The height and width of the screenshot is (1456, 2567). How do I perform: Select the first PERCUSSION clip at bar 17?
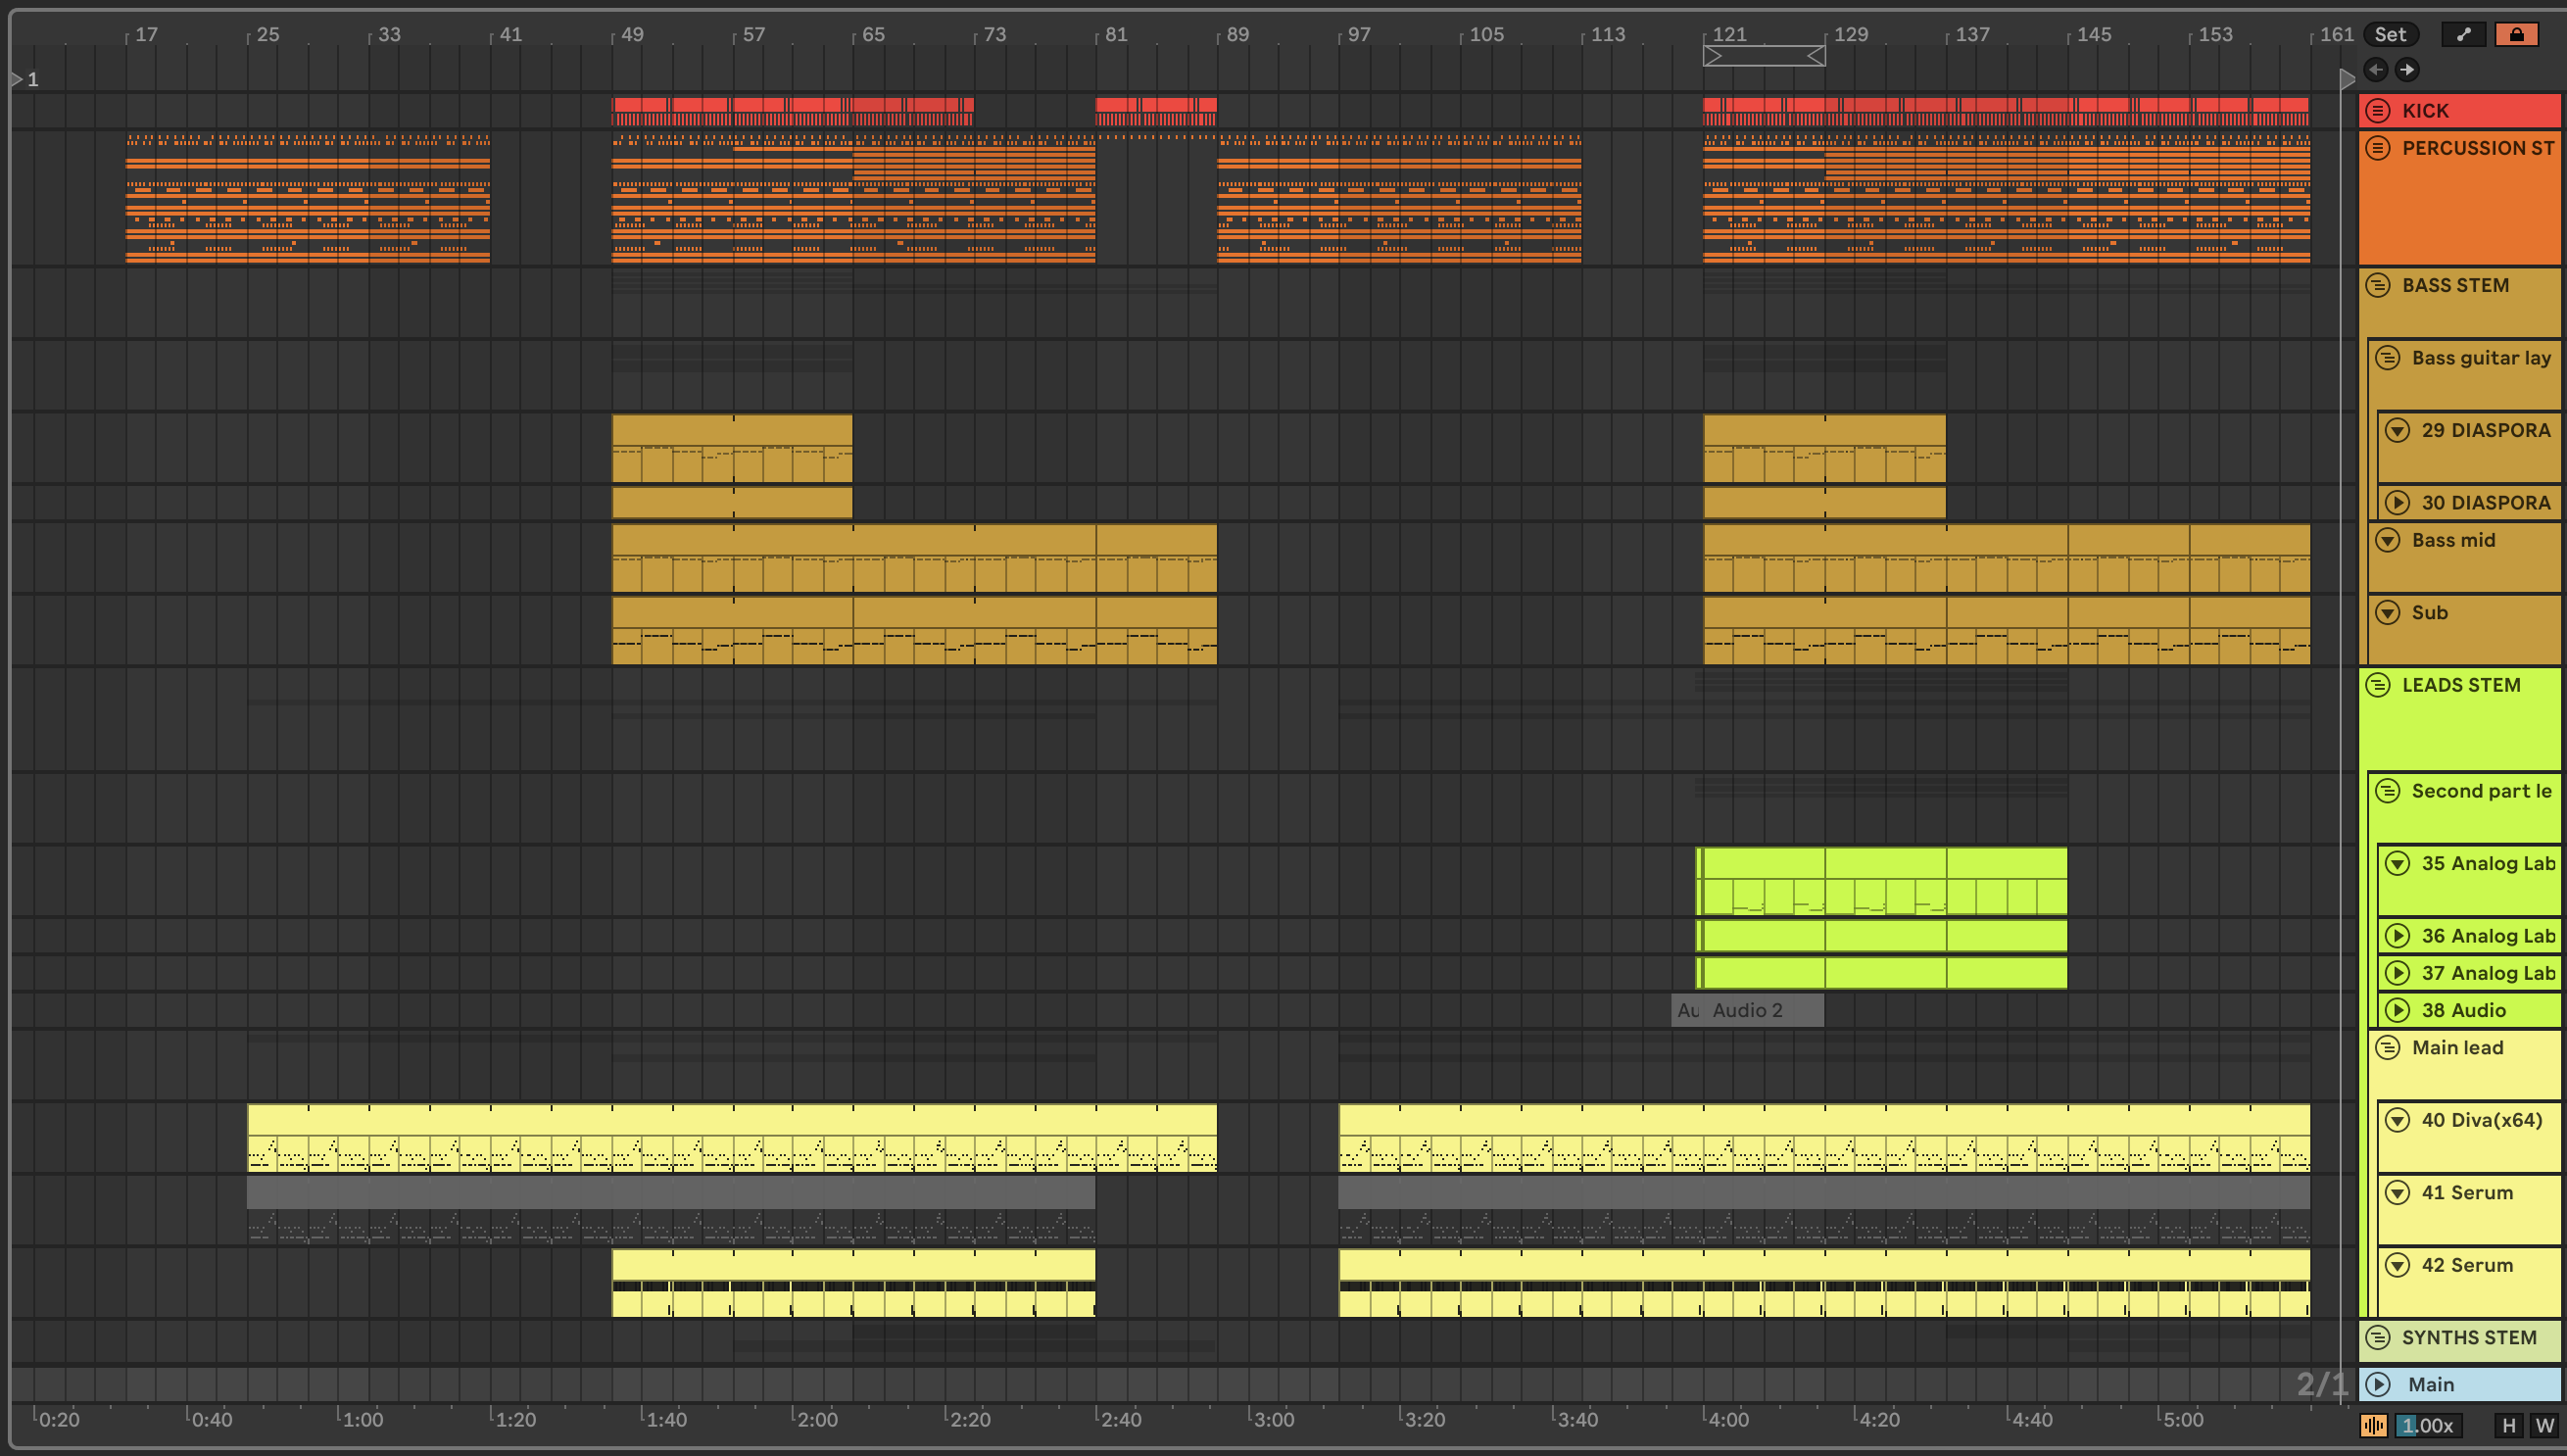click(308, 198)
